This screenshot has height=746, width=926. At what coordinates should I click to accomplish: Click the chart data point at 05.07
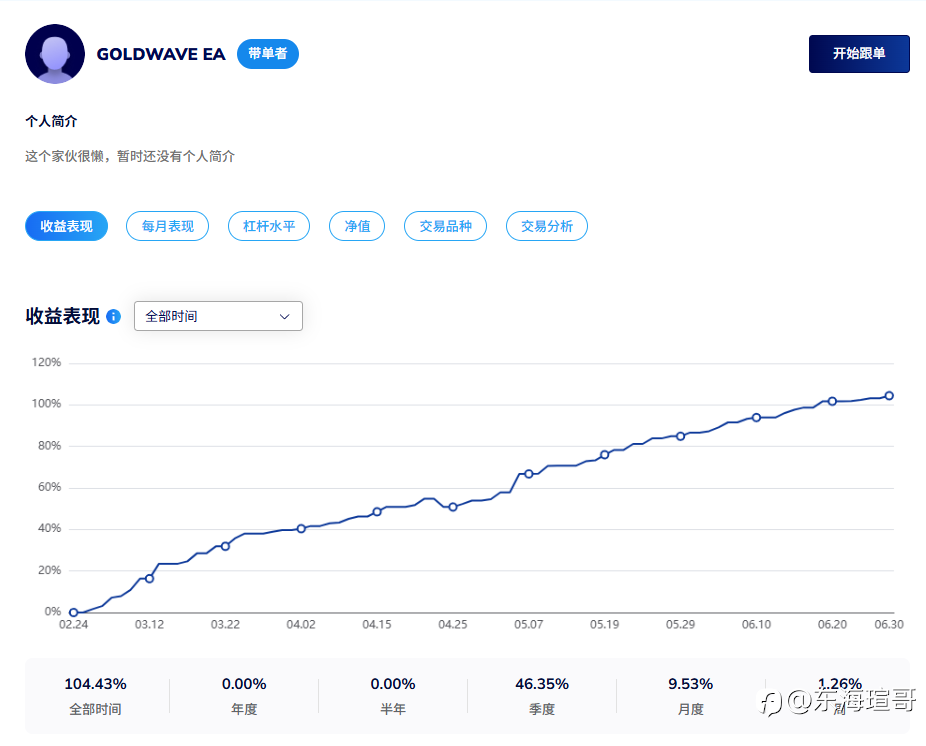(529, 474)
